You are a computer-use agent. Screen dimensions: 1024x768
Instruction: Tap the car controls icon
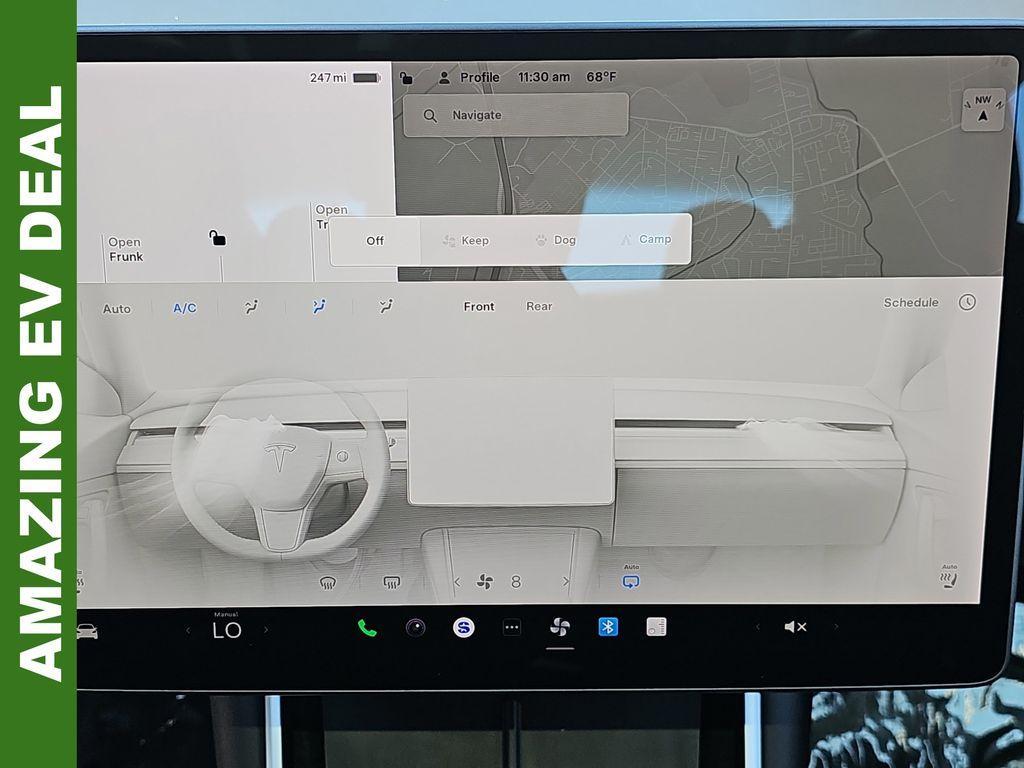pos(87,631)
